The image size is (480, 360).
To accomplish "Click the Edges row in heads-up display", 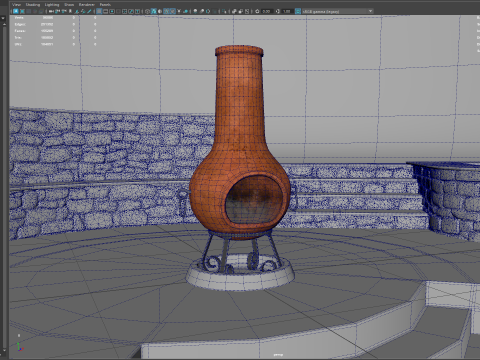I will tap(55, 24).
